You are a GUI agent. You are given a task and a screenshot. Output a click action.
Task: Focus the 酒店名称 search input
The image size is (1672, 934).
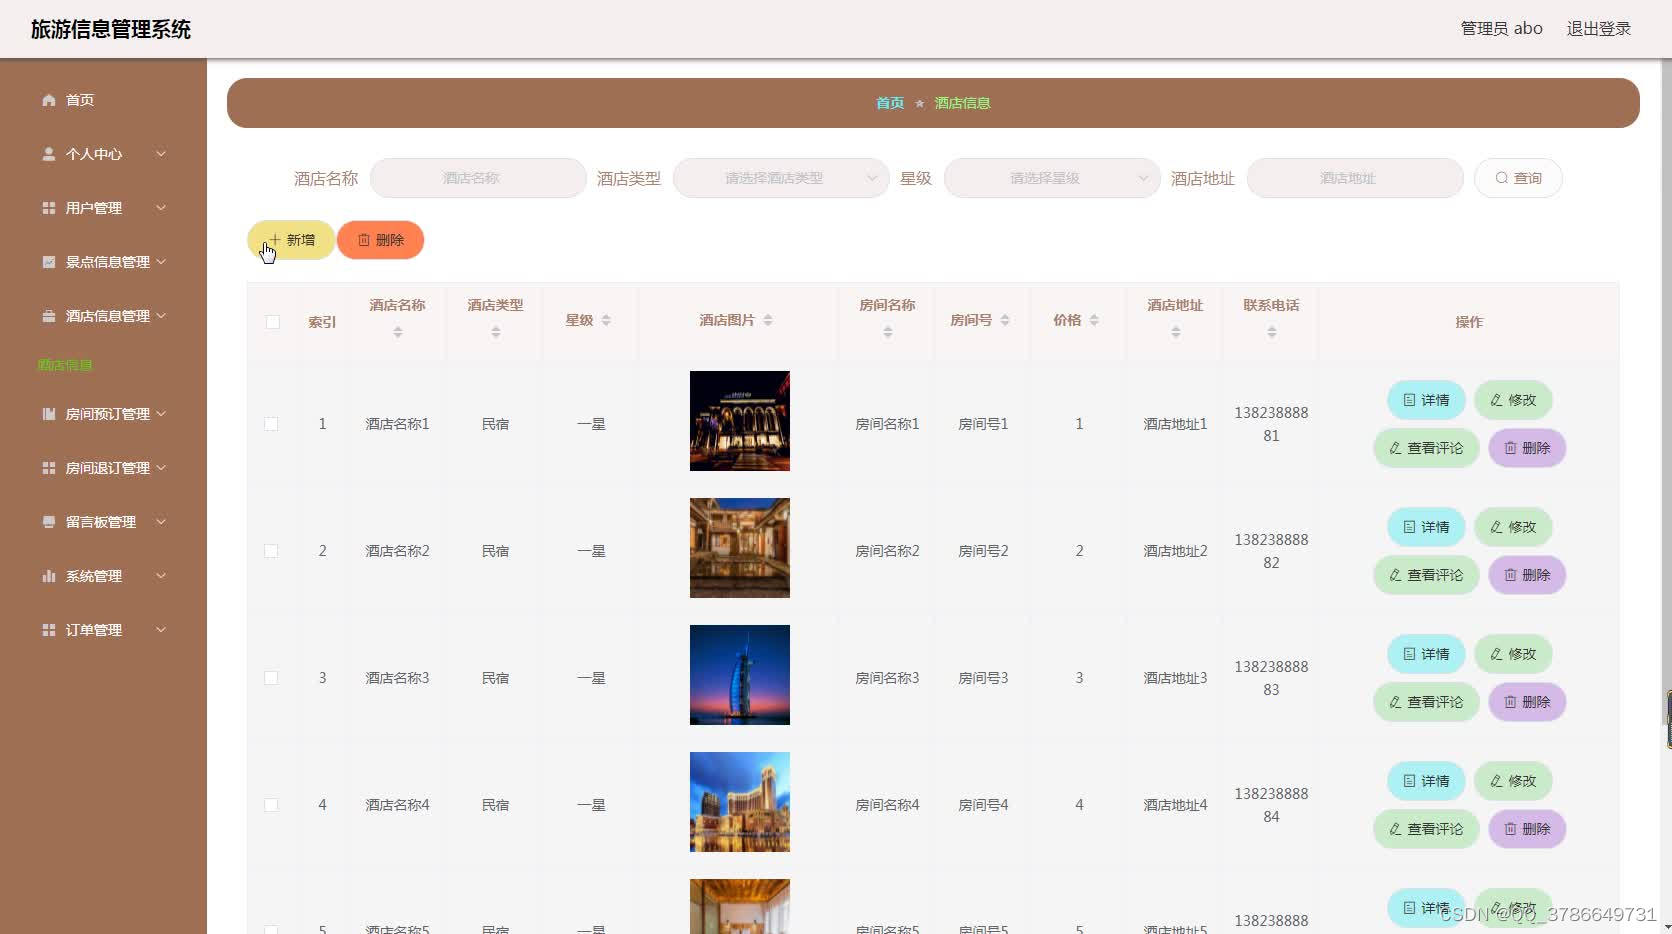point(478,178)
